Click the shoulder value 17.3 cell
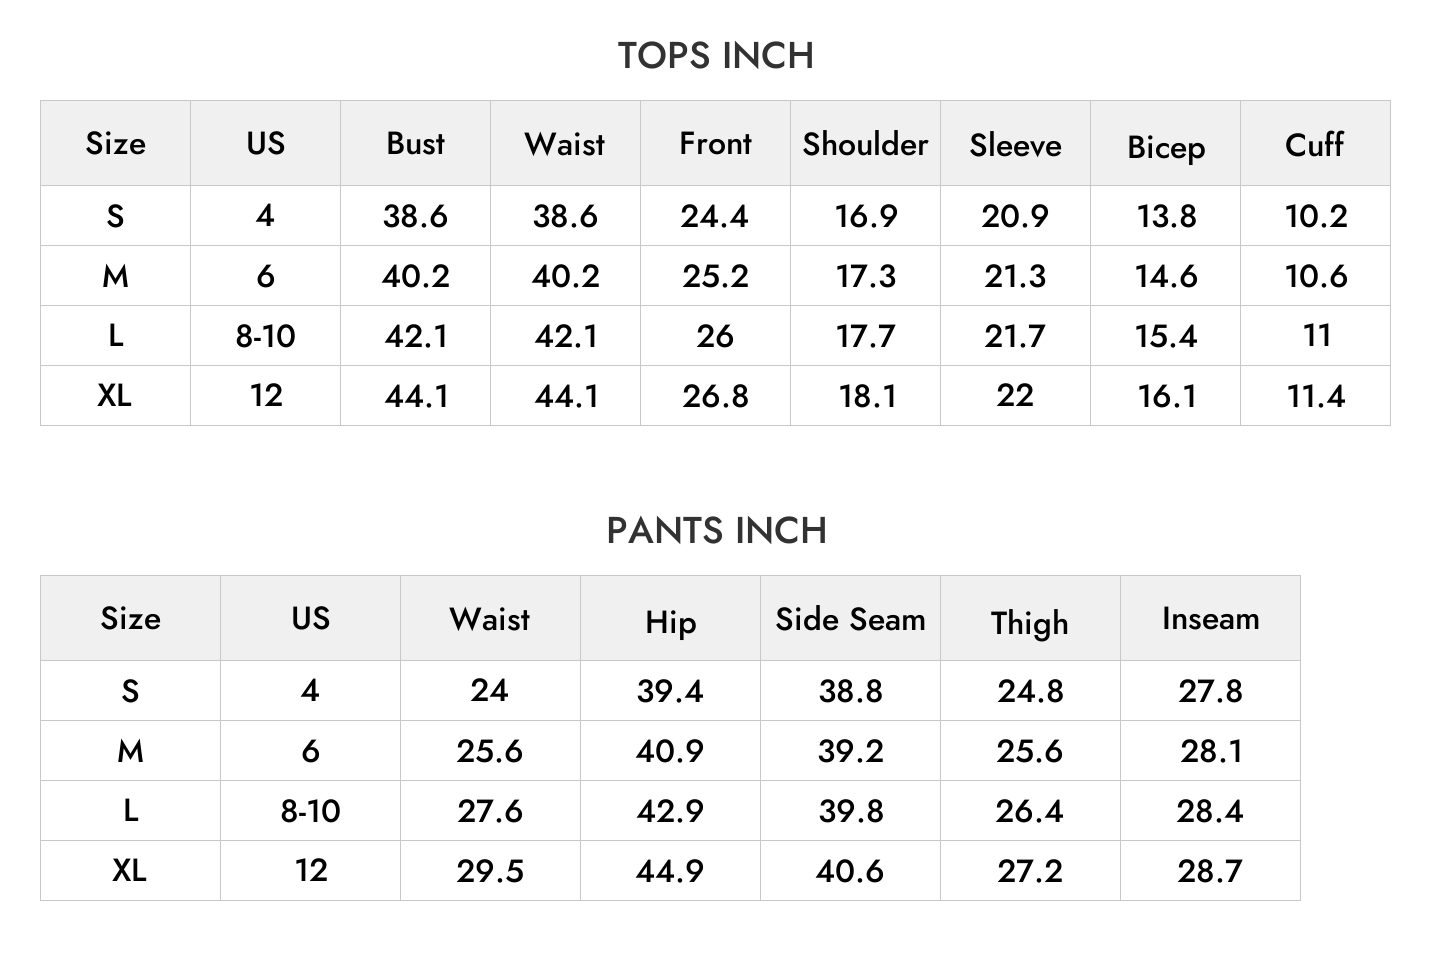The image size is (1430, 970). 865,276
